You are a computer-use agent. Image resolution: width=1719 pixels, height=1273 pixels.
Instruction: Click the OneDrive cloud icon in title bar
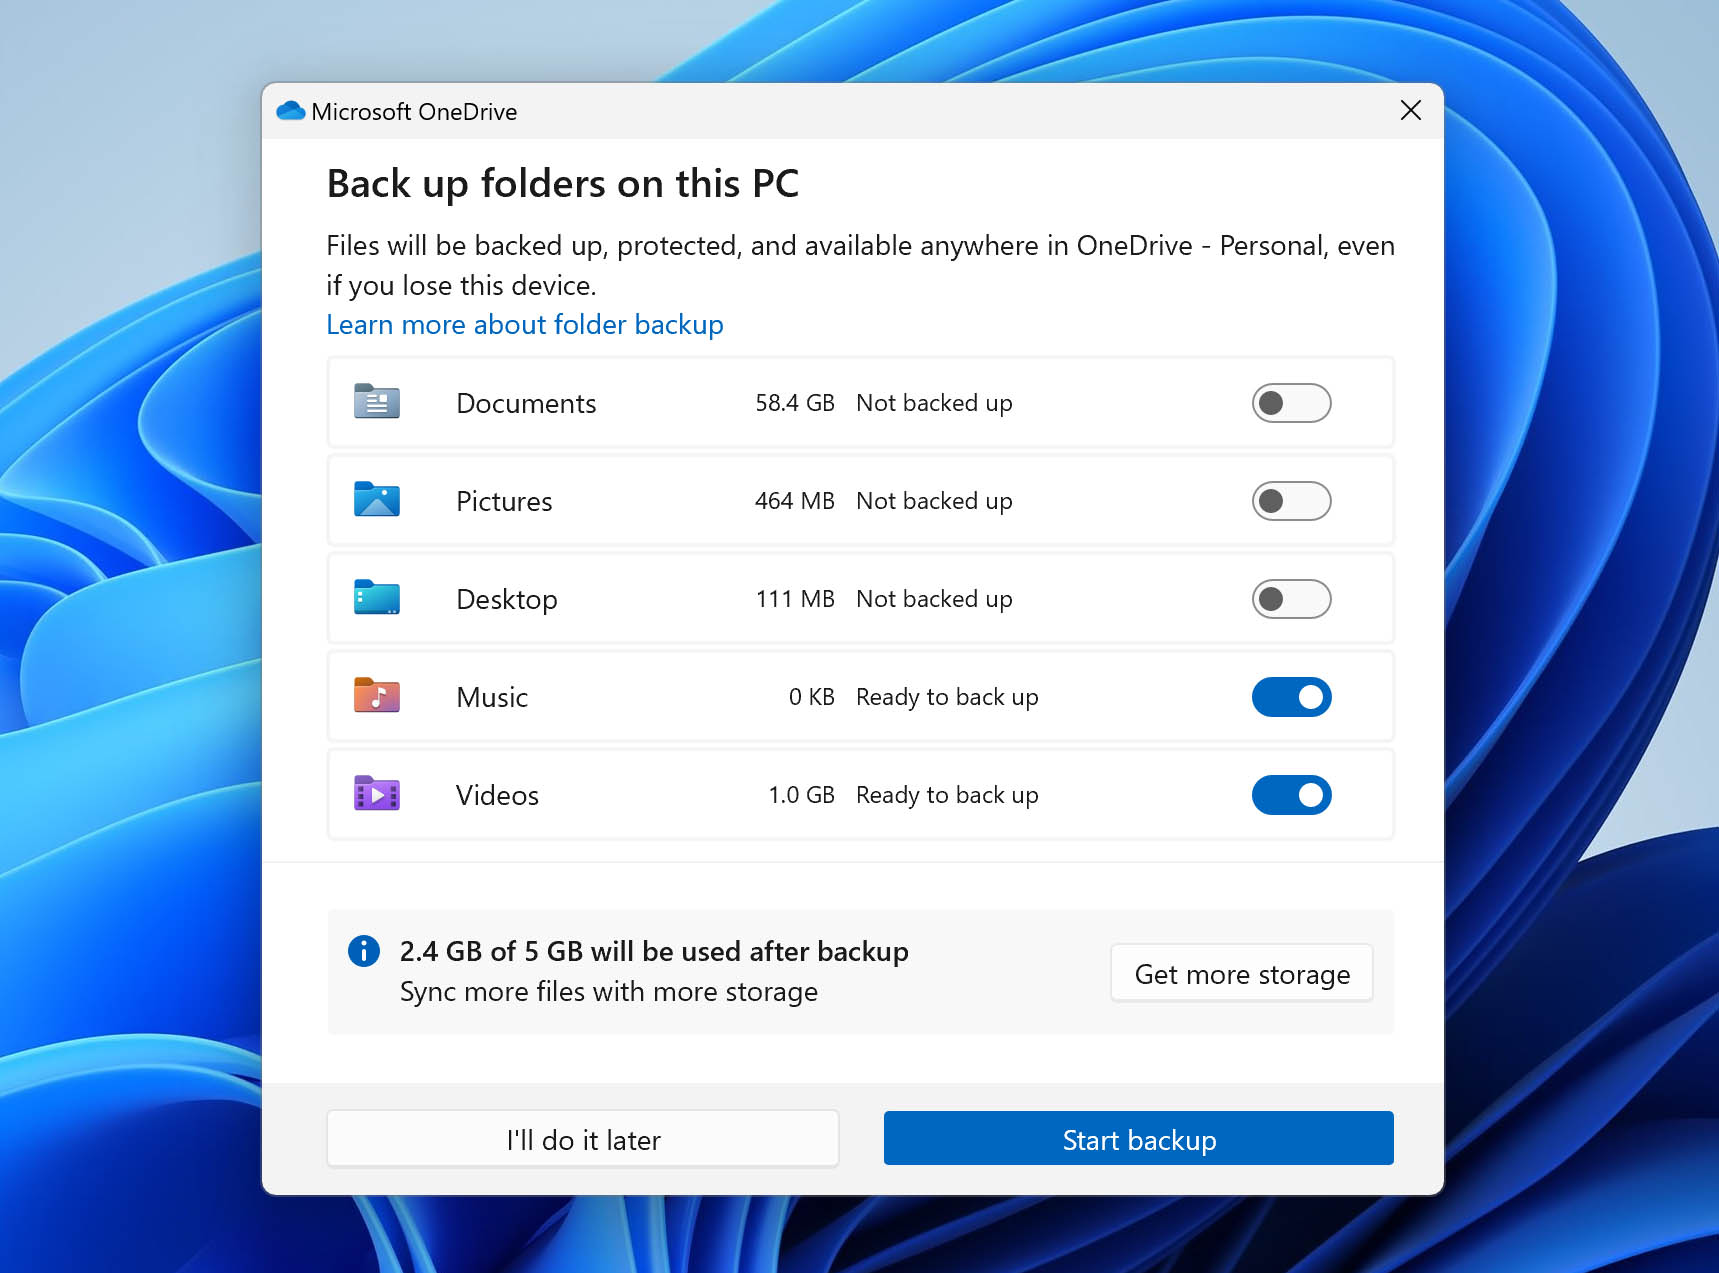[291, 111]
